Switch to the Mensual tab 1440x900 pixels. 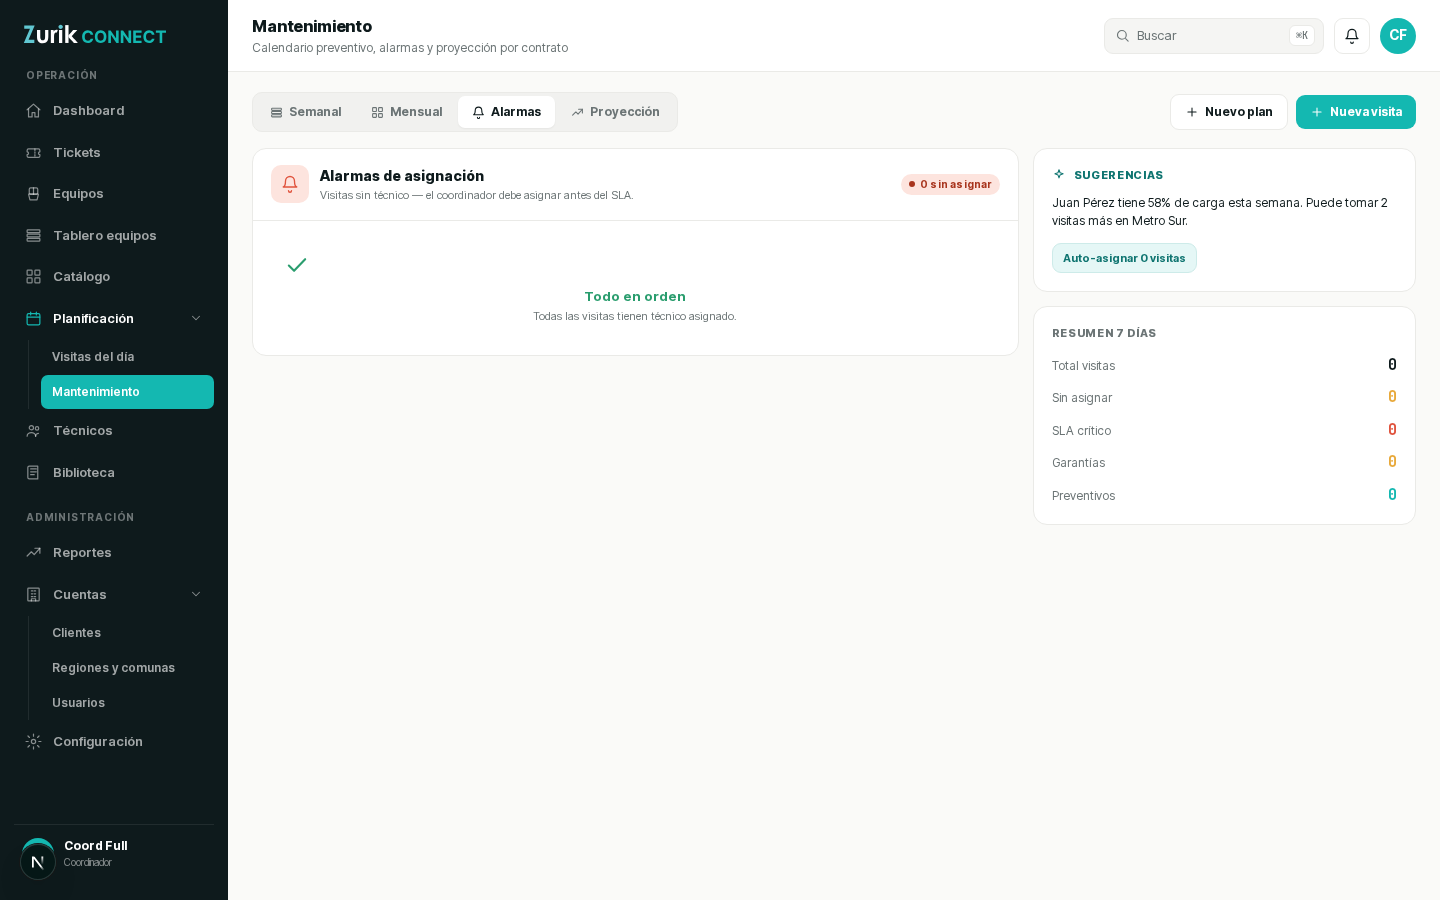407,112
